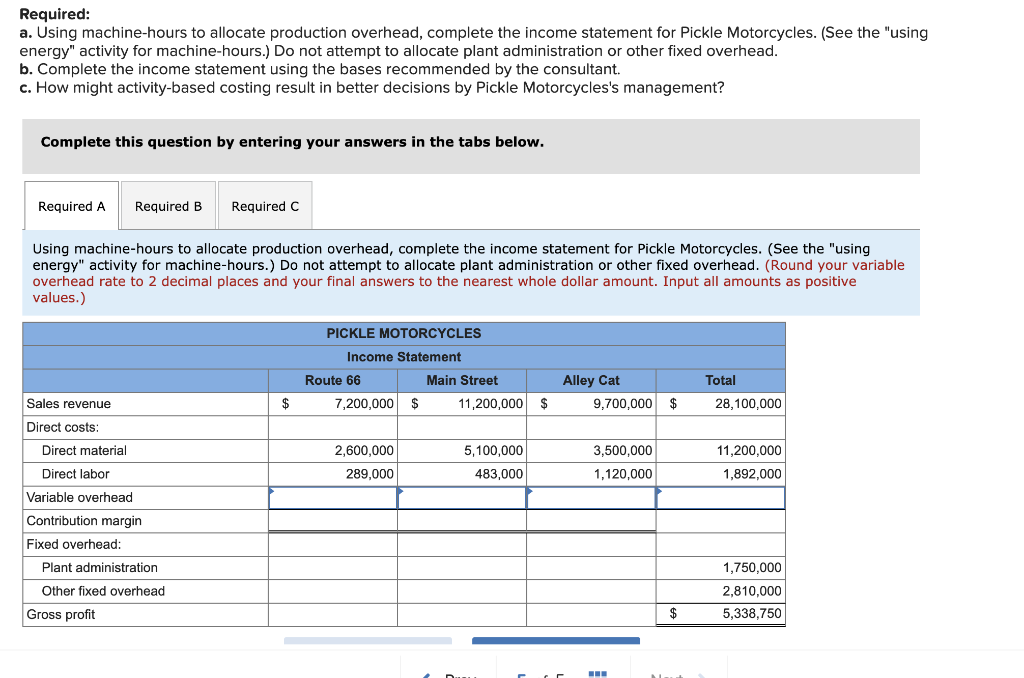1024x678 pixels.
Task: Switch to the Required B tab
Action: (167, 205)
